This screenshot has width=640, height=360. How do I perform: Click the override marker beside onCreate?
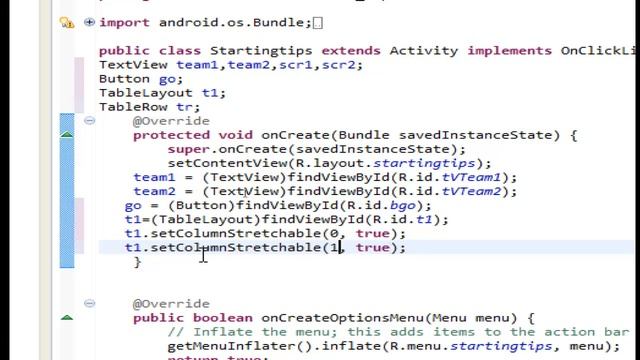pos(67,135)
